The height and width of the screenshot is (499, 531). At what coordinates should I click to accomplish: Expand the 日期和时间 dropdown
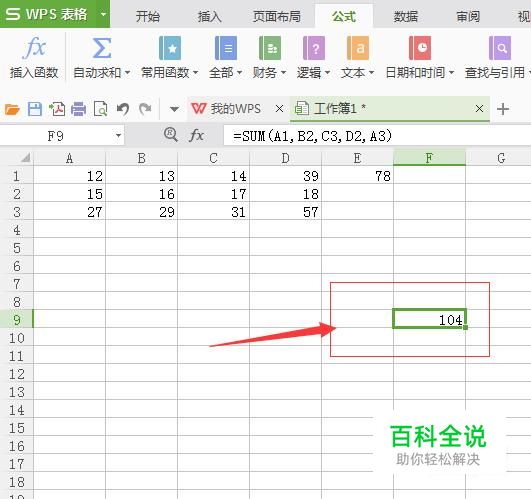451,72
